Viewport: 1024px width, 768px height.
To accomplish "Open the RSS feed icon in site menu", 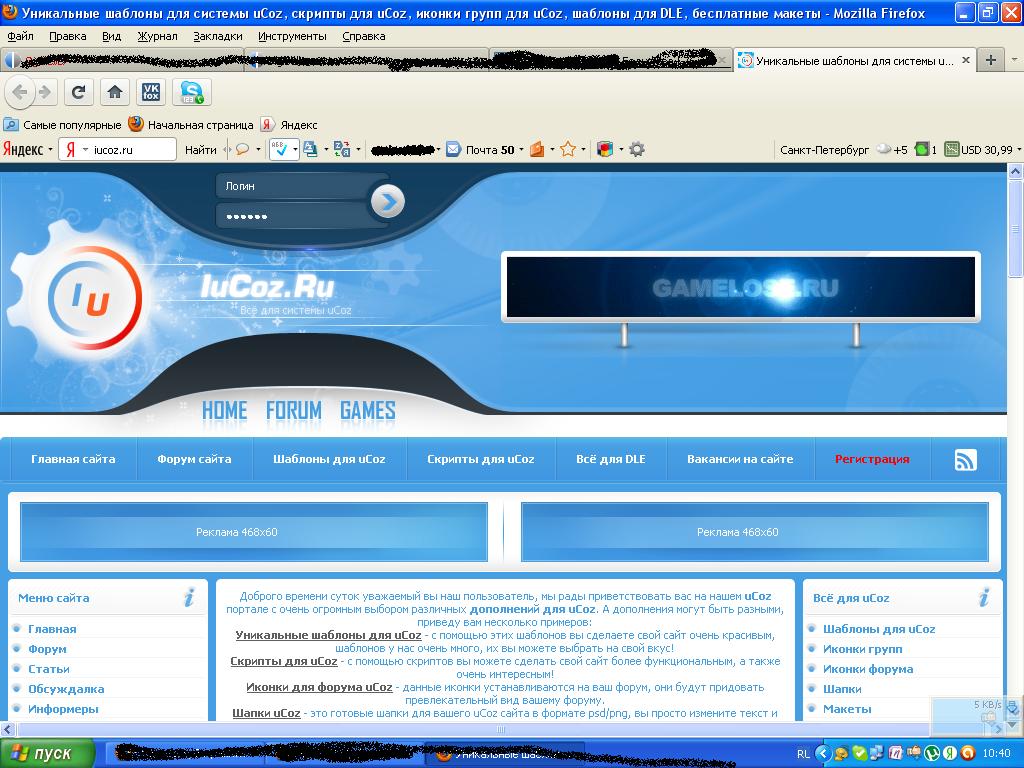I will pos(966,460).
